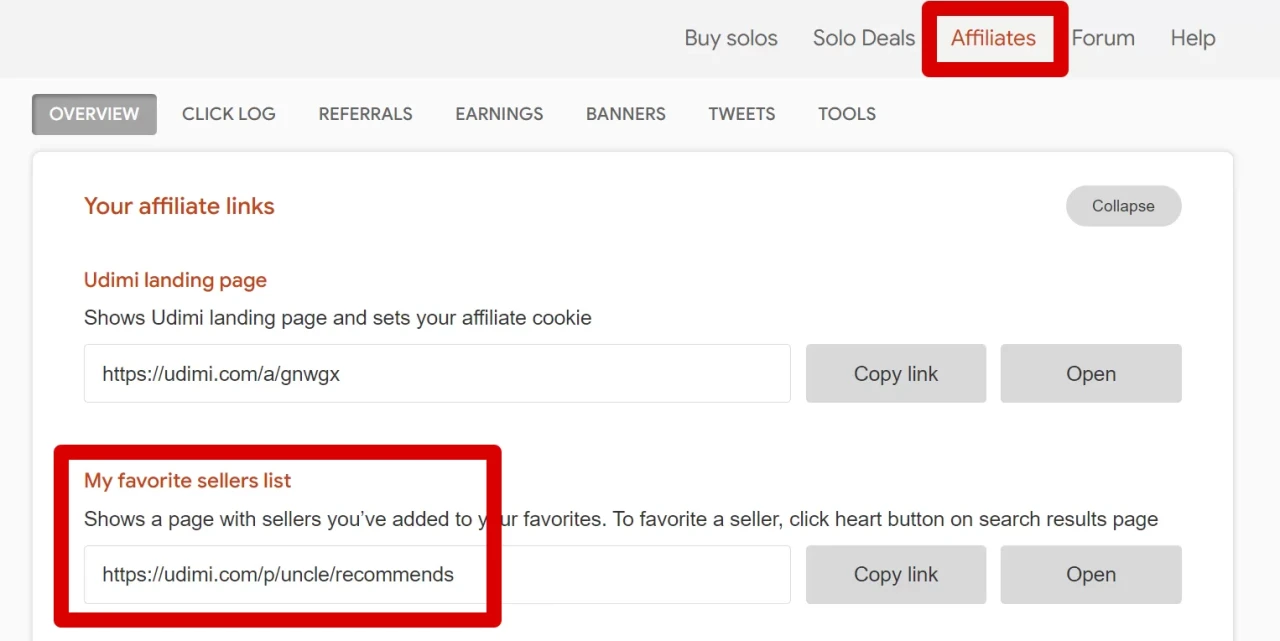This screenshot has height=641, width=1280.
Task: Click the "Udimi landing page" heading
Action: tap(175, 280)
